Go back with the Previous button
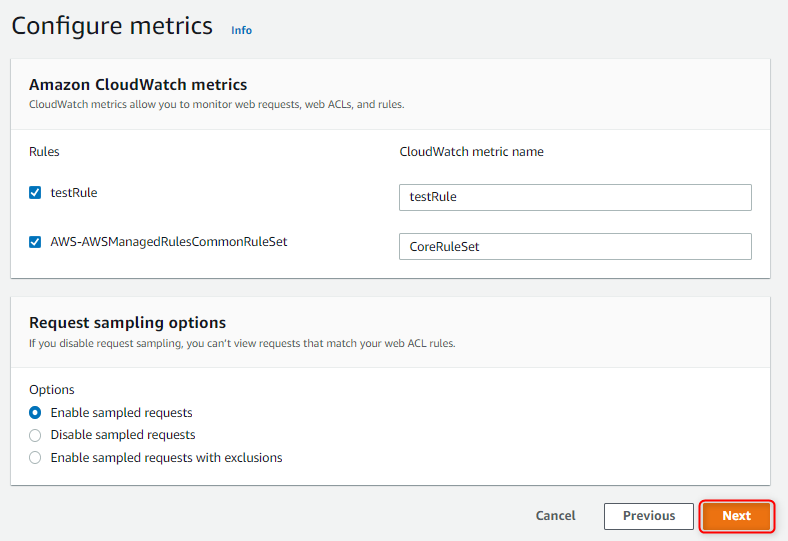The width and height of the screenshot is (788, 541). coord(648,516)
